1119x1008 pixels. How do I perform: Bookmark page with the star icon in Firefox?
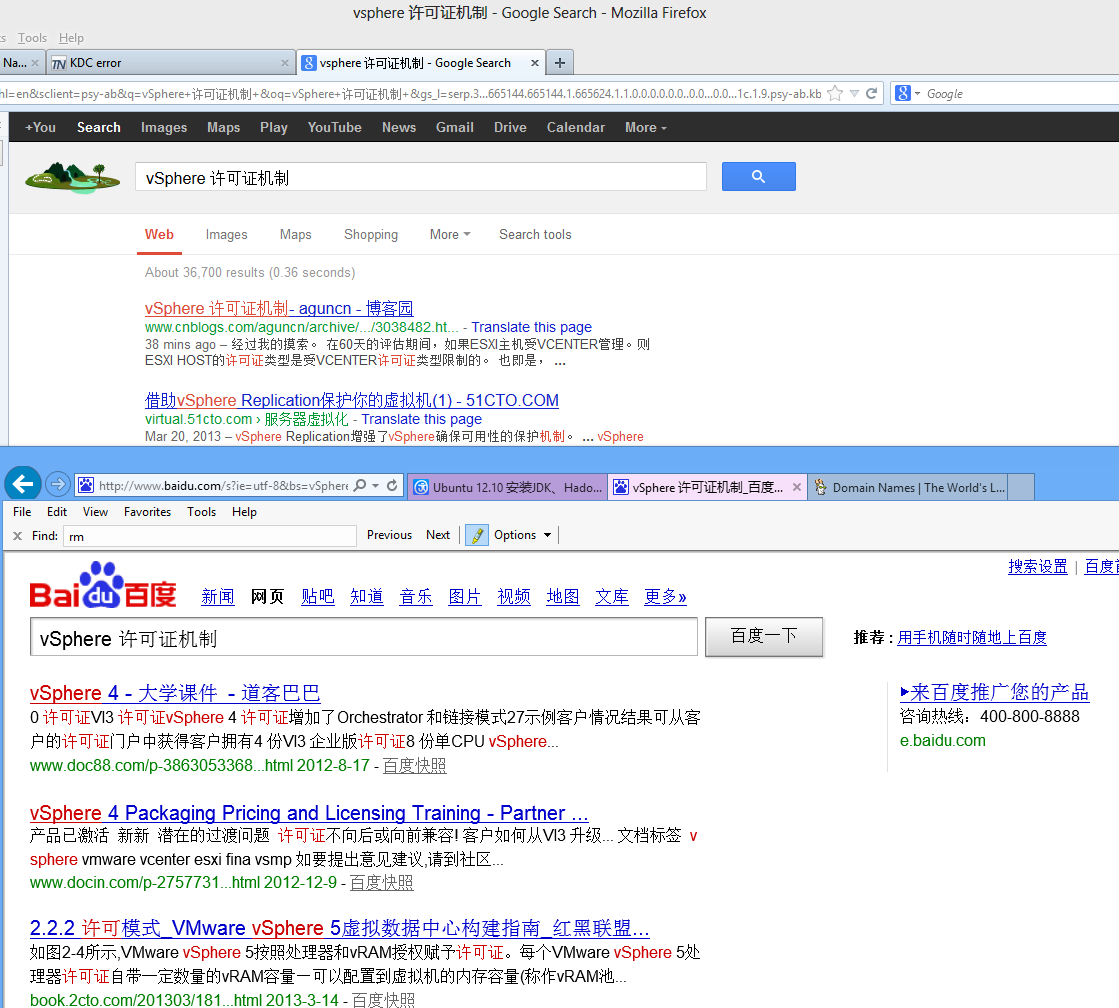click(835, 94)
